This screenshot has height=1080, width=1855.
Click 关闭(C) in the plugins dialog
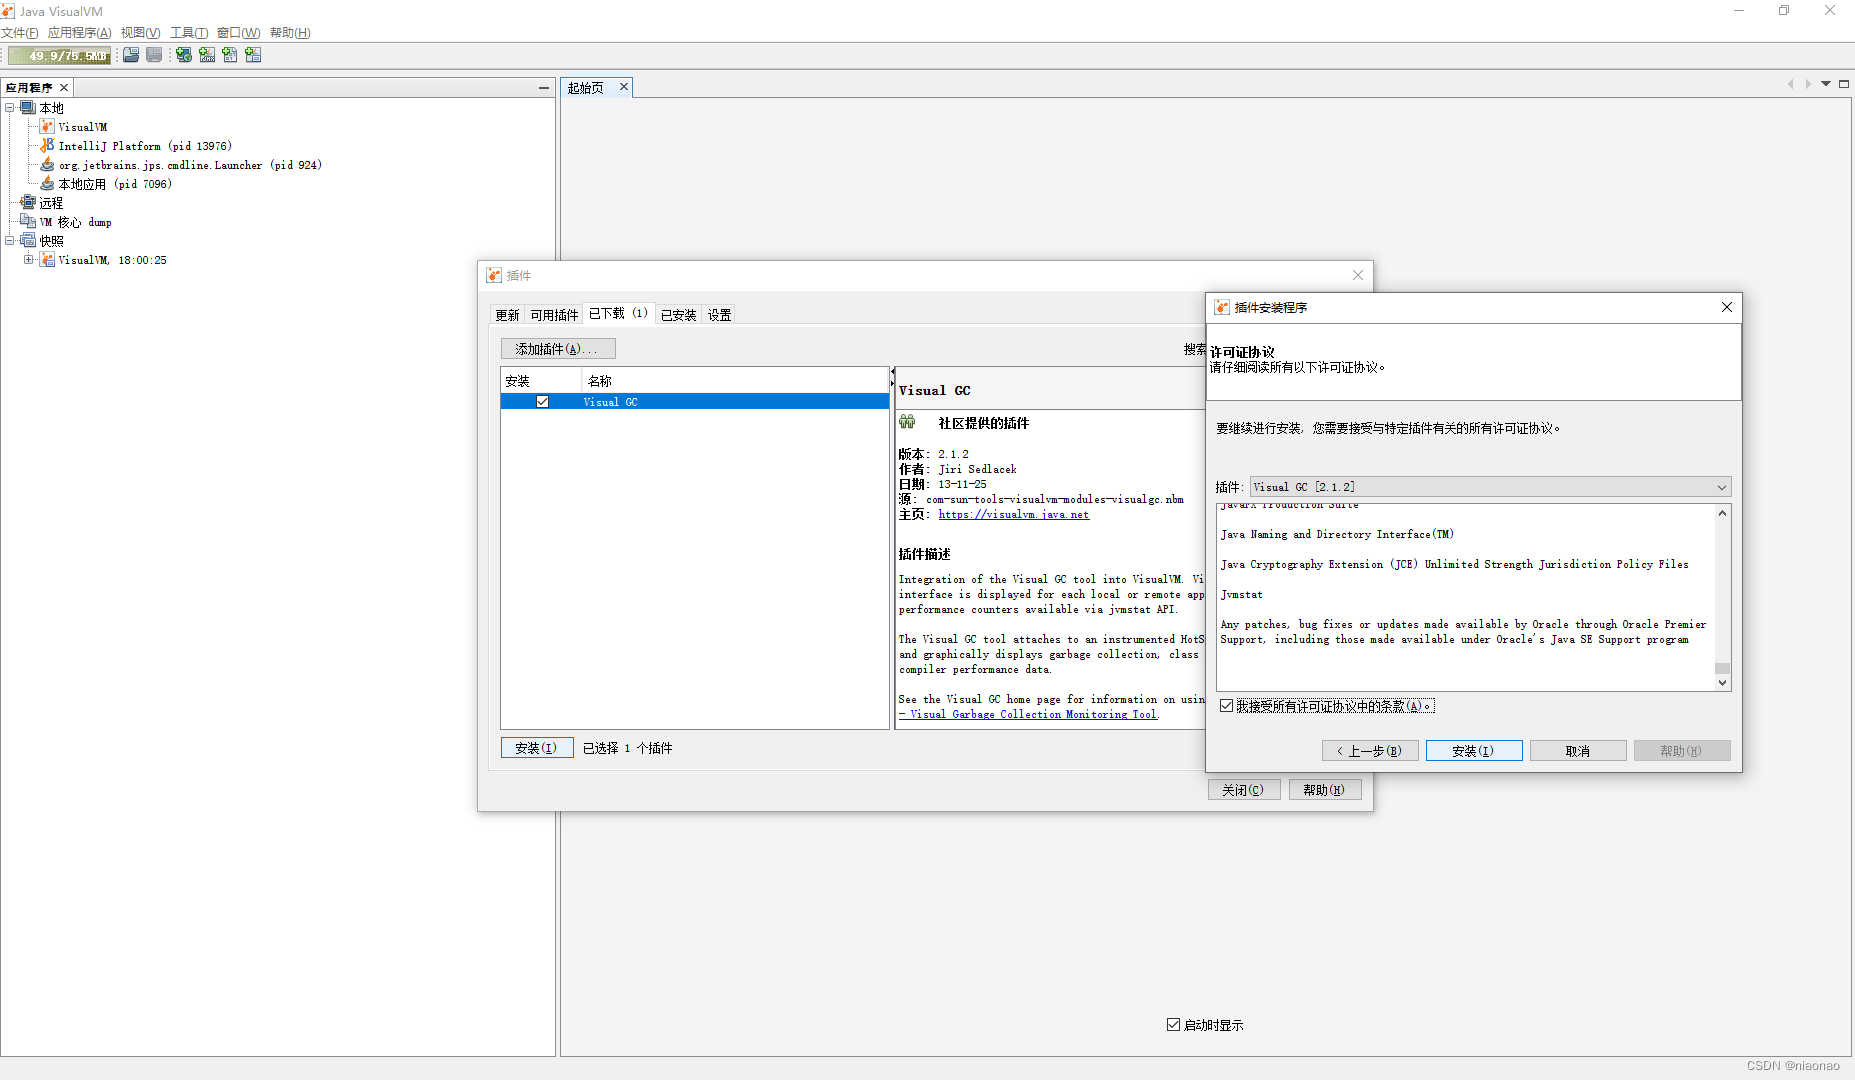click(1244, 790)
